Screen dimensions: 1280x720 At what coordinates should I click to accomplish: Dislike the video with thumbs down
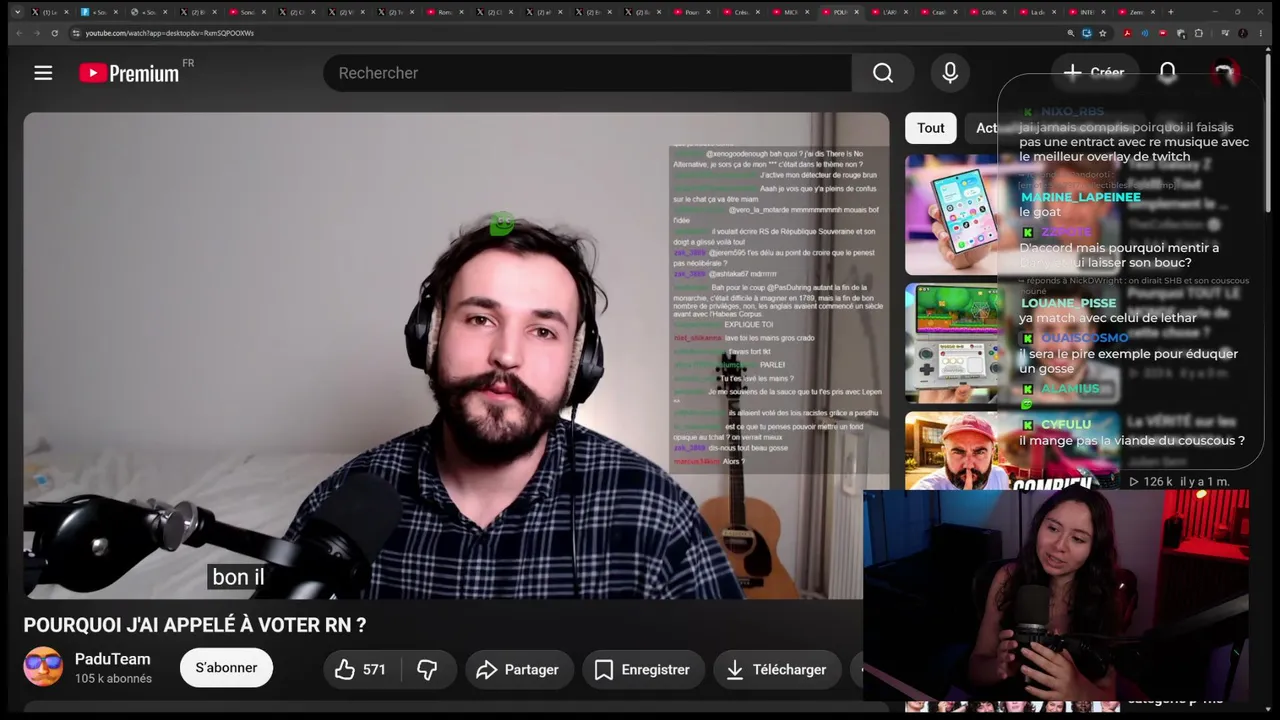[427, 670]
